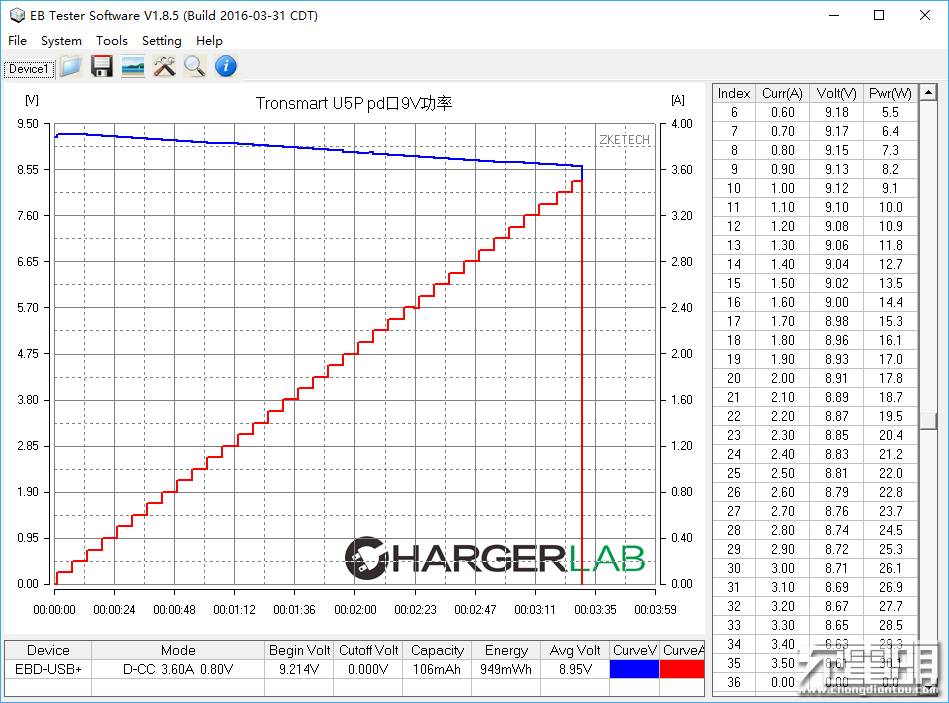Click the red CurveA color swatch
The height and width of the screenshot is (703, 949).
682,669
